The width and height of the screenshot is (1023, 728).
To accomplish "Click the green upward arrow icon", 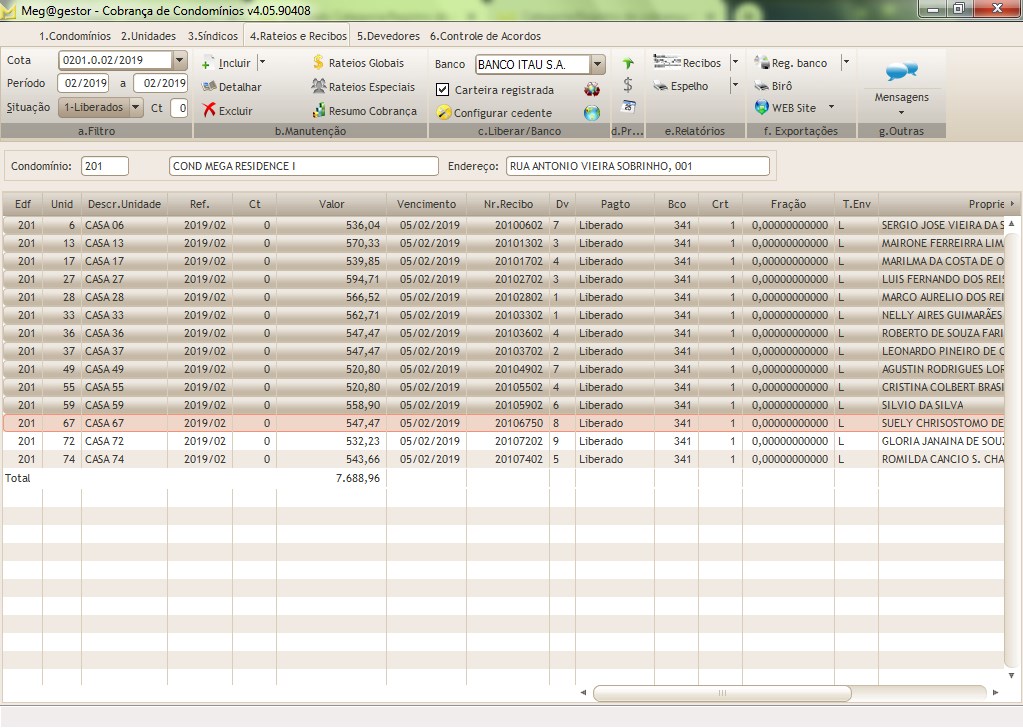I will pyautogui.click(x=627, y=64).
